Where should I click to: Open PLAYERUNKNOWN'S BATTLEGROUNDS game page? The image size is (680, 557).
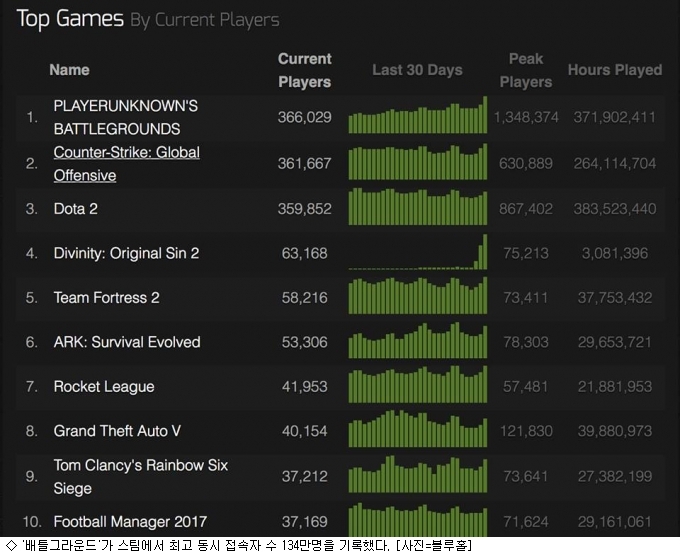tap(125, 118)
